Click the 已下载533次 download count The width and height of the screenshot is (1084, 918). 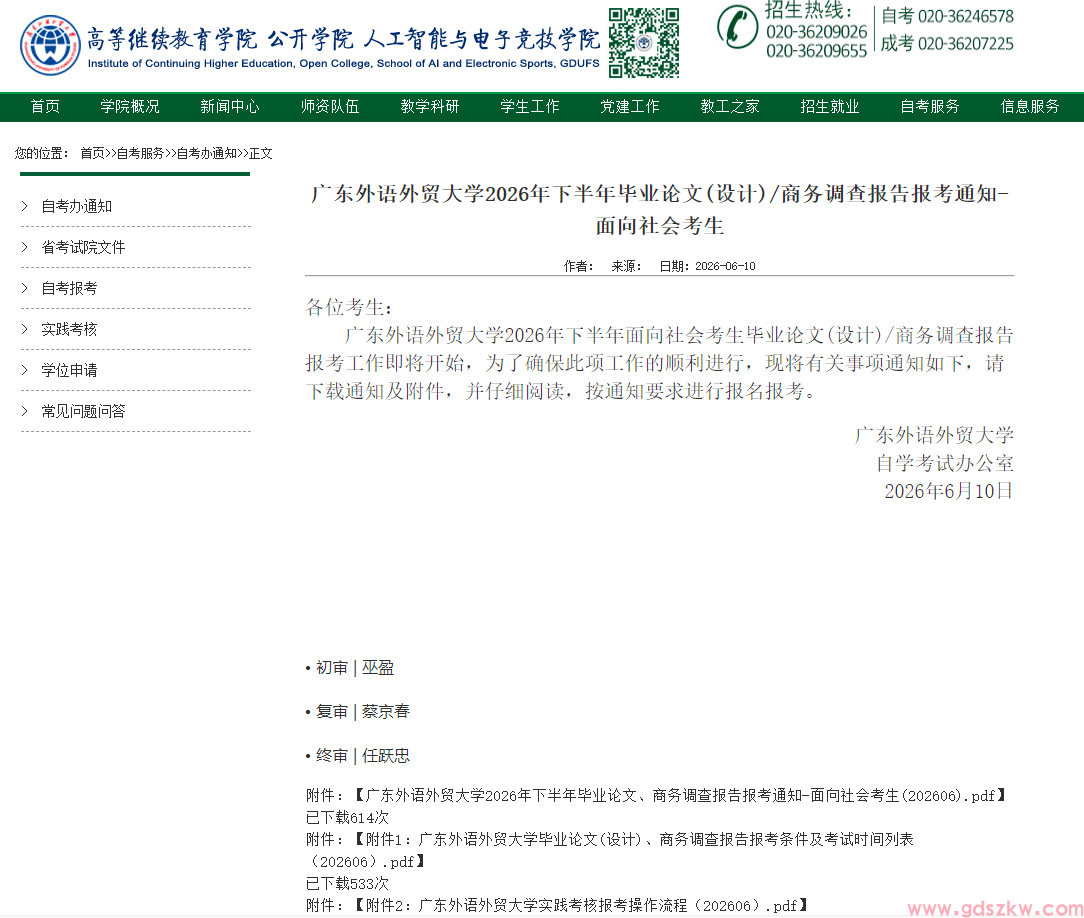[x=347, y=883]
